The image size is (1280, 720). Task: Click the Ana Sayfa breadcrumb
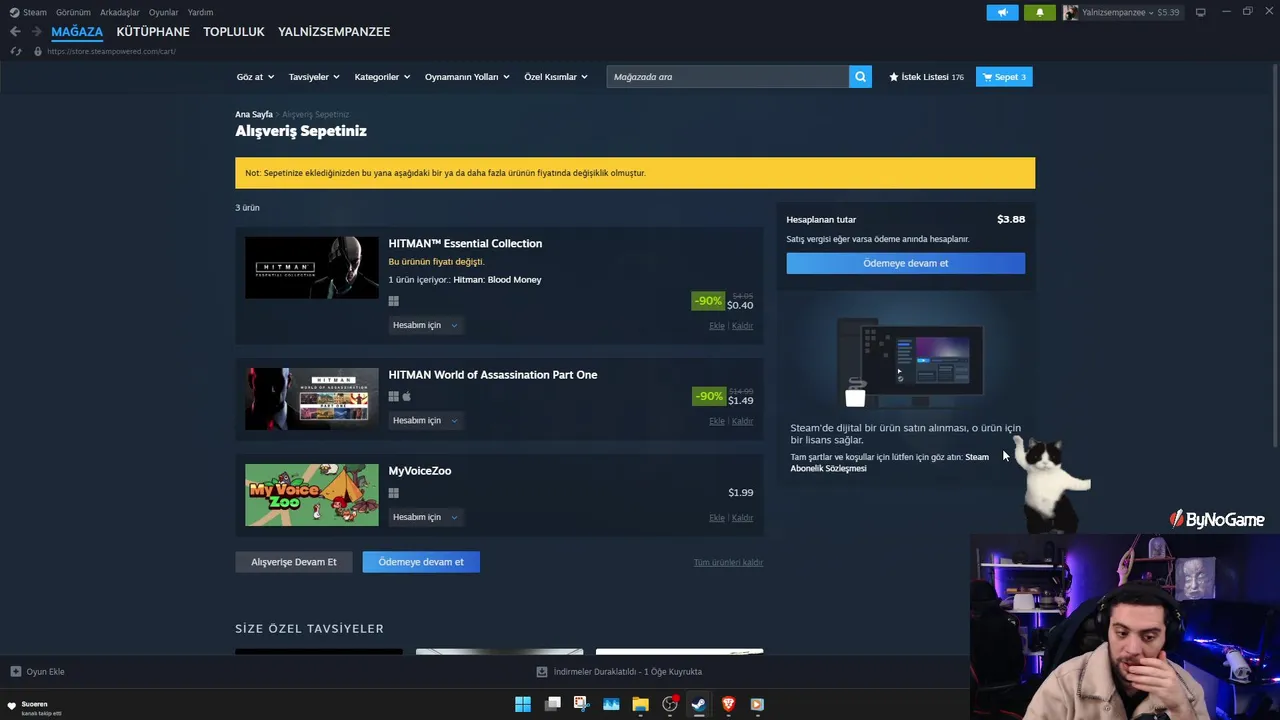click(254, 115)
